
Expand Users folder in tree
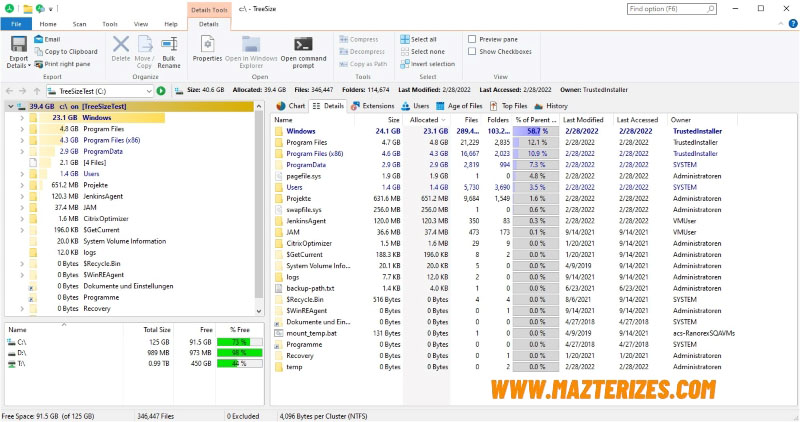click(x=22, y=174)
